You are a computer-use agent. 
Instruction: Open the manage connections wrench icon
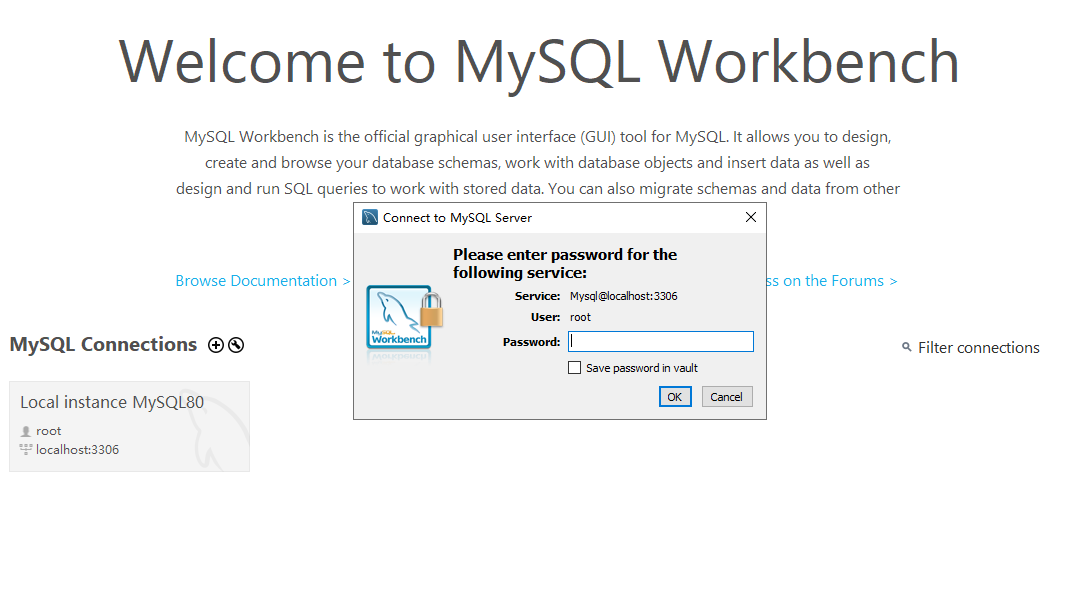point(236,345)
